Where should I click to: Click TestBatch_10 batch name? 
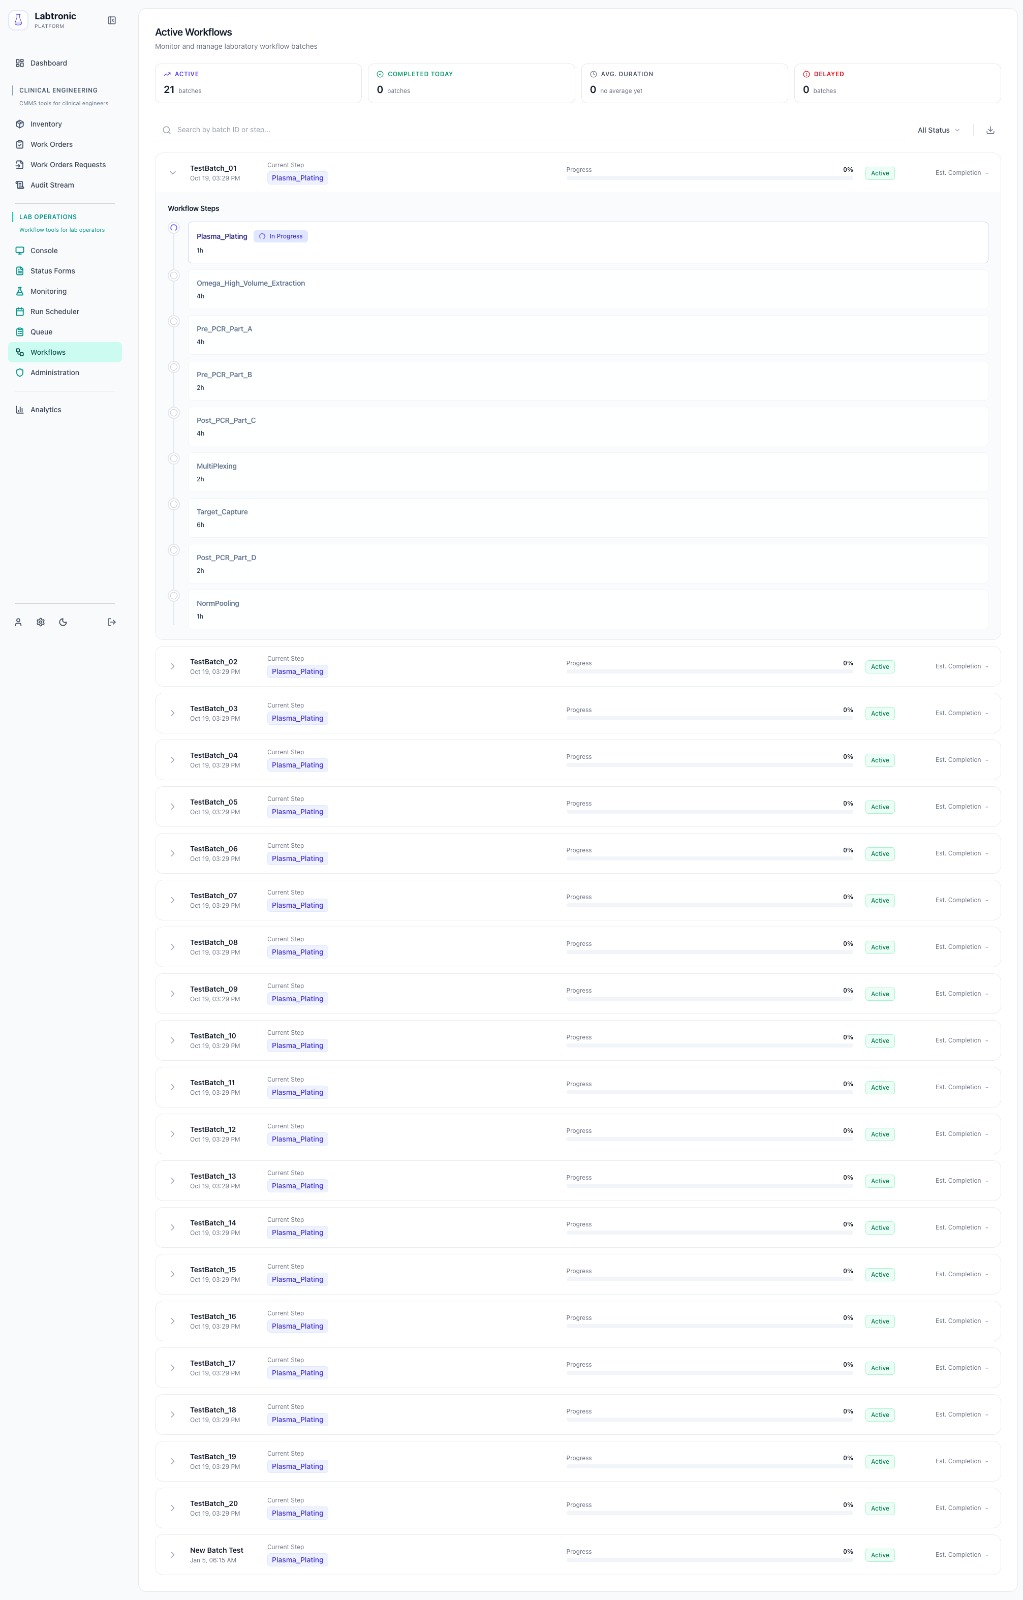click(213, 1036)
